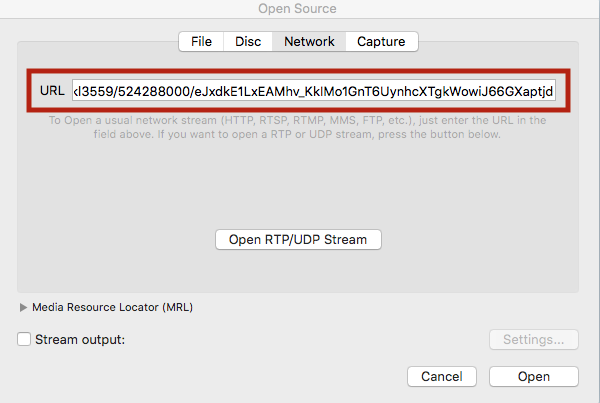Click the Settings... button

[x=533, y=339]
